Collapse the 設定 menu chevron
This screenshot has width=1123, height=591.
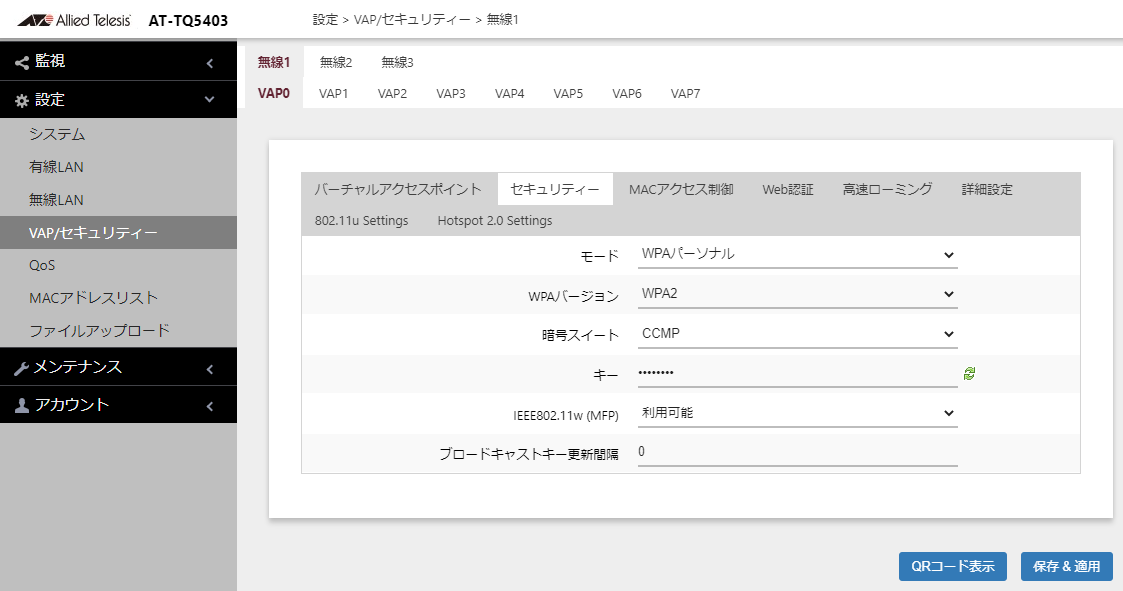point(210,99)
